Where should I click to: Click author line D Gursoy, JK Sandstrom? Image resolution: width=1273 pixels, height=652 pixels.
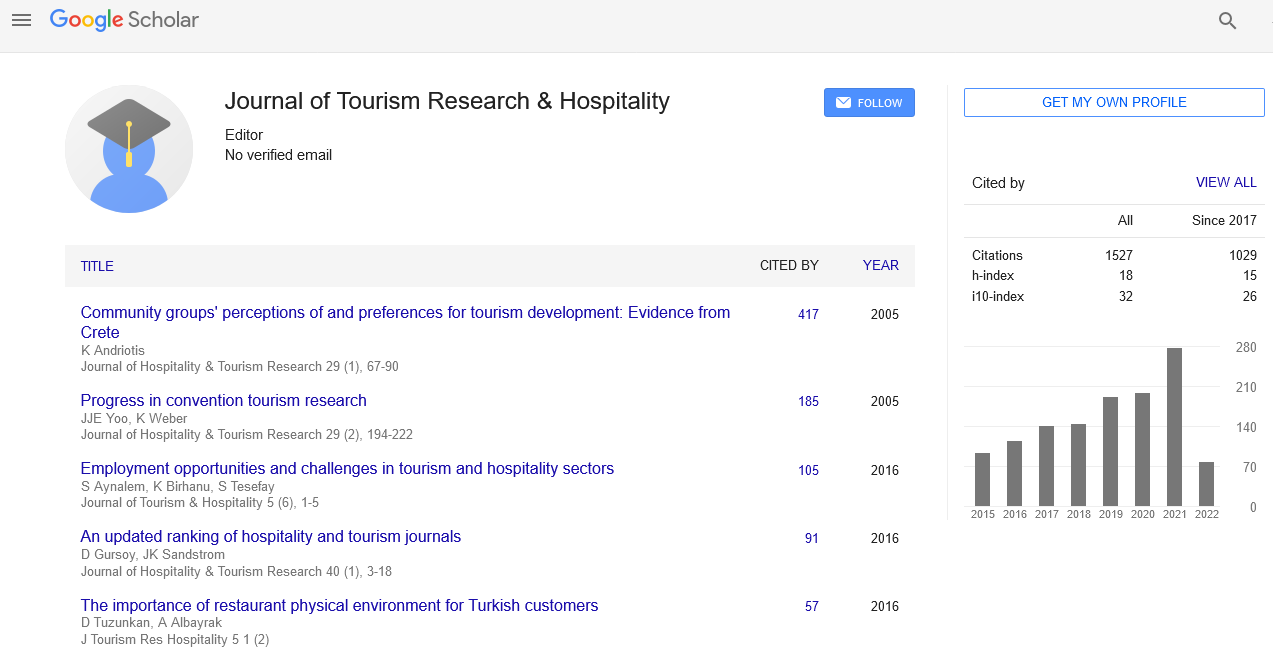[x=153, y=555]
